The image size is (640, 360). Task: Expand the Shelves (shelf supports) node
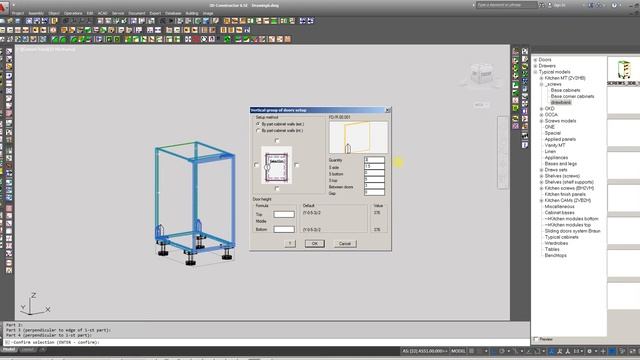pyautogui.click(x=542, y=182)
